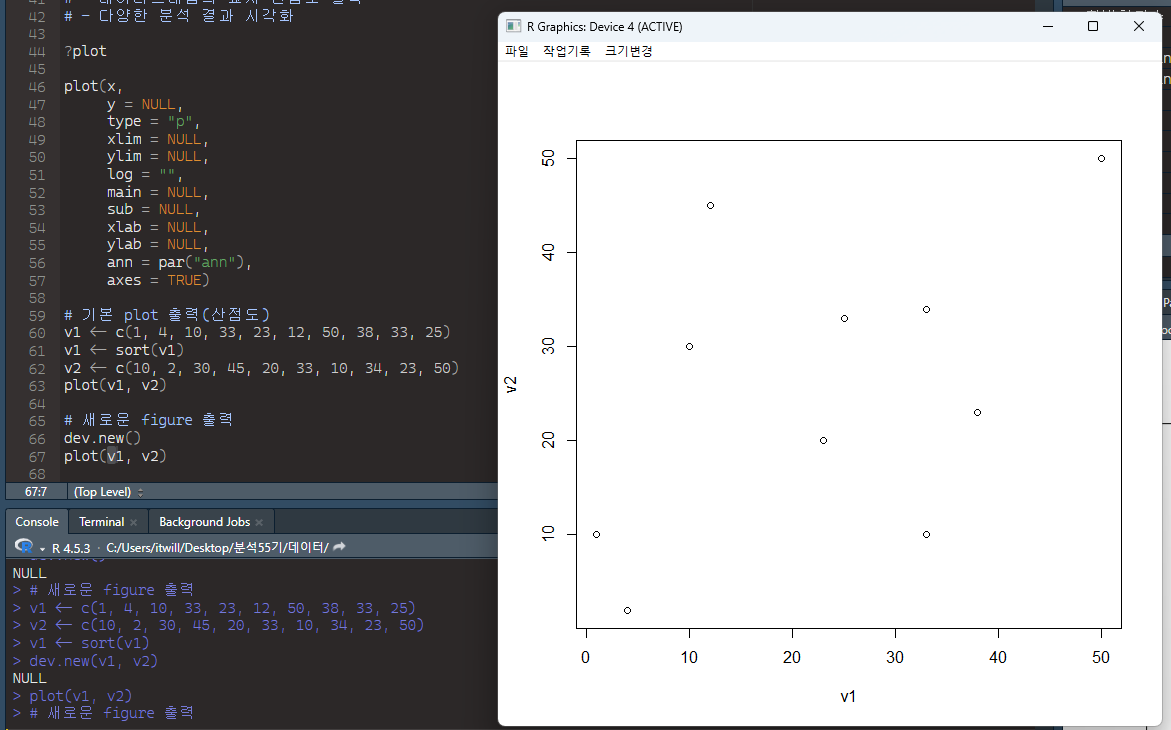Click cursor position indicator 67:7
Screen dimensions: 1171x730
36,492
